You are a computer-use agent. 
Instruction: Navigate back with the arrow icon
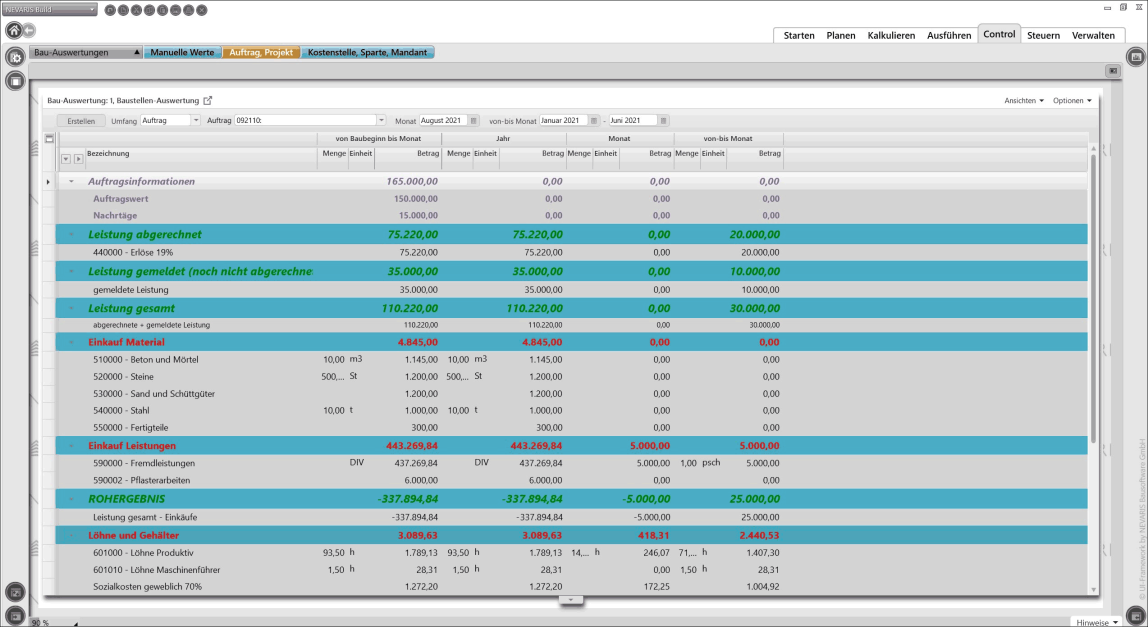click(29, 30)
